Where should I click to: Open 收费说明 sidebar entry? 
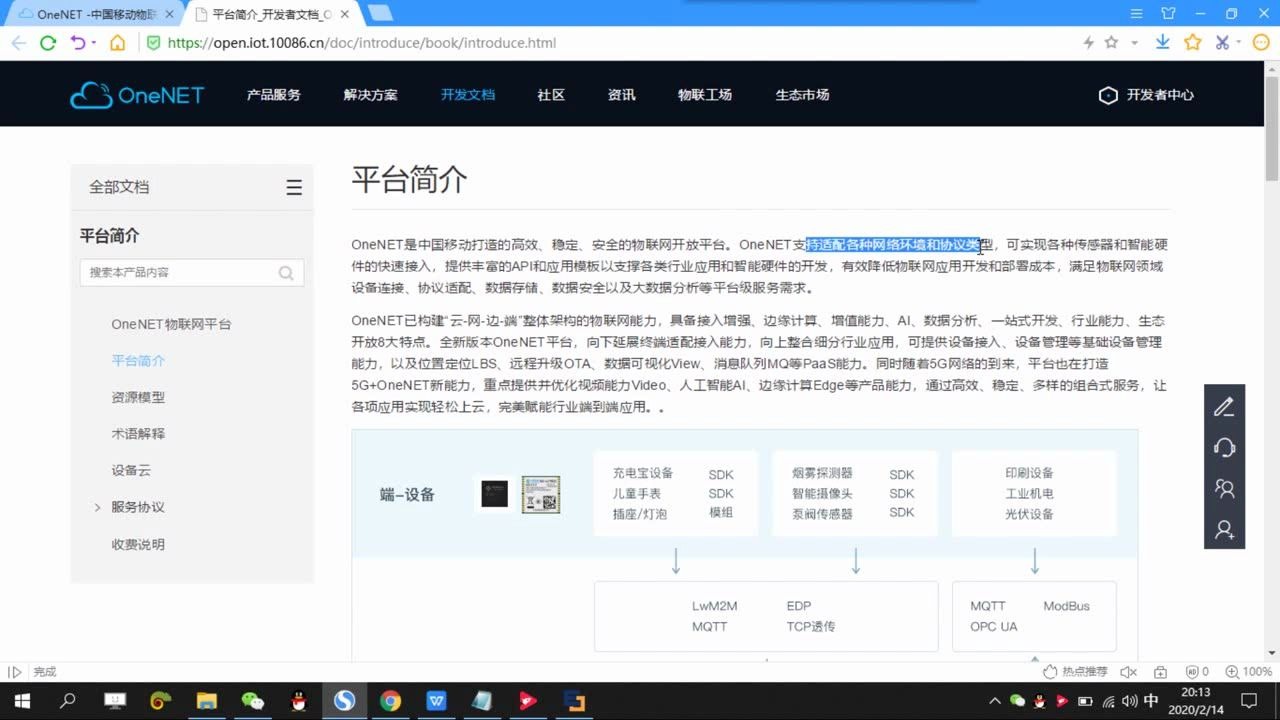click(x=138, y=545)
